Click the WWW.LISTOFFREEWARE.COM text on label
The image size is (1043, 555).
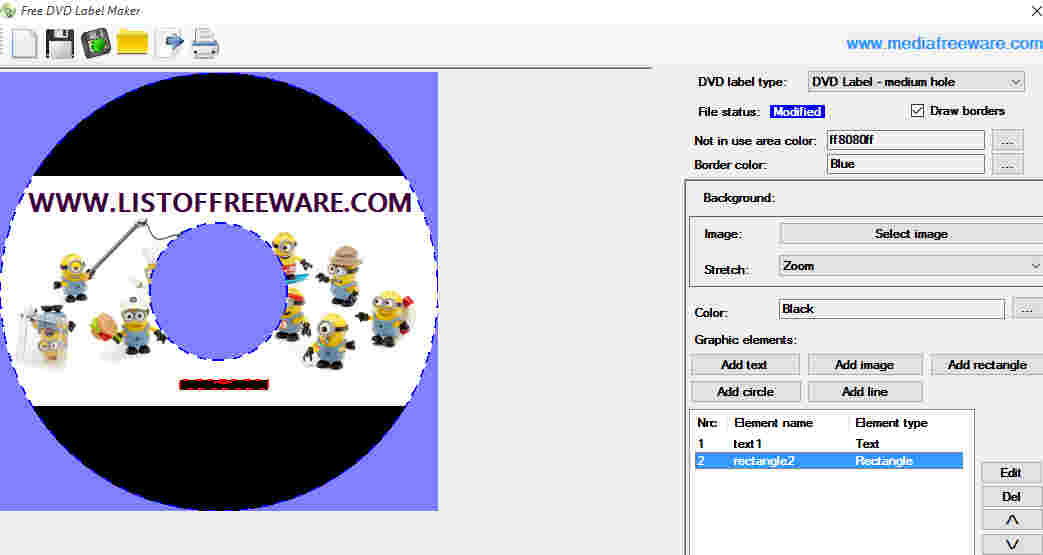coord(220,202)
